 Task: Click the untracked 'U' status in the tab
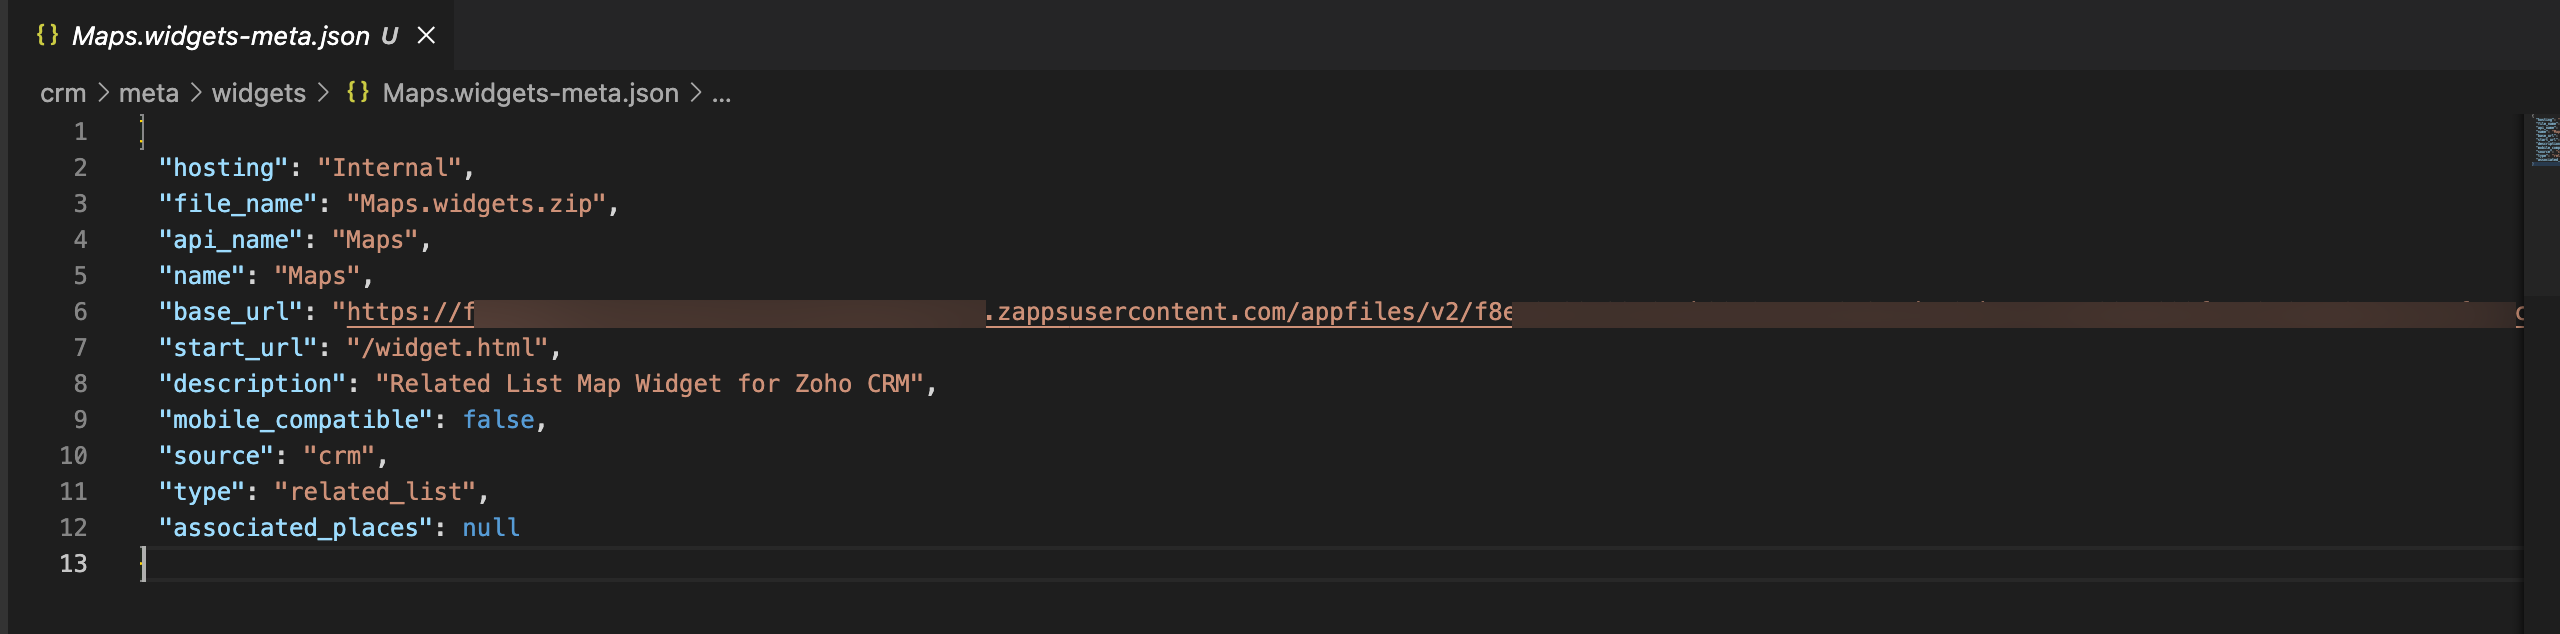389,36
